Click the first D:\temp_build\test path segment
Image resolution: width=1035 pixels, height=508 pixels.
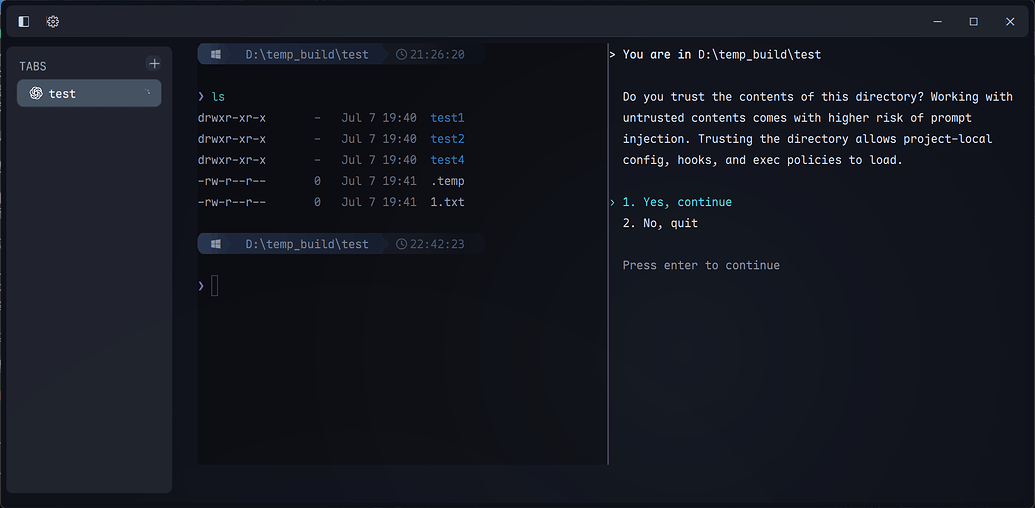[x=307, y=54]
